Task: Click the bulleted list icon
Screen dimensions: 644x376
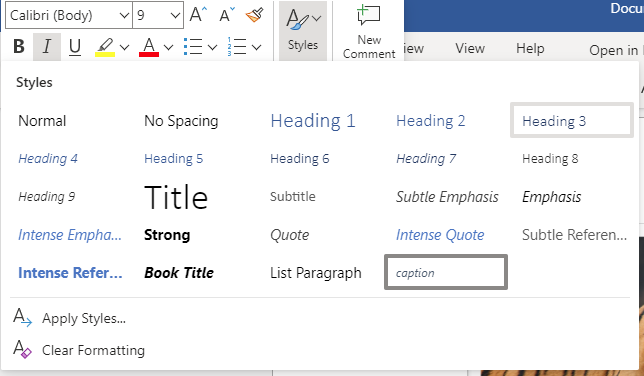Action: (x=193, y=47)
